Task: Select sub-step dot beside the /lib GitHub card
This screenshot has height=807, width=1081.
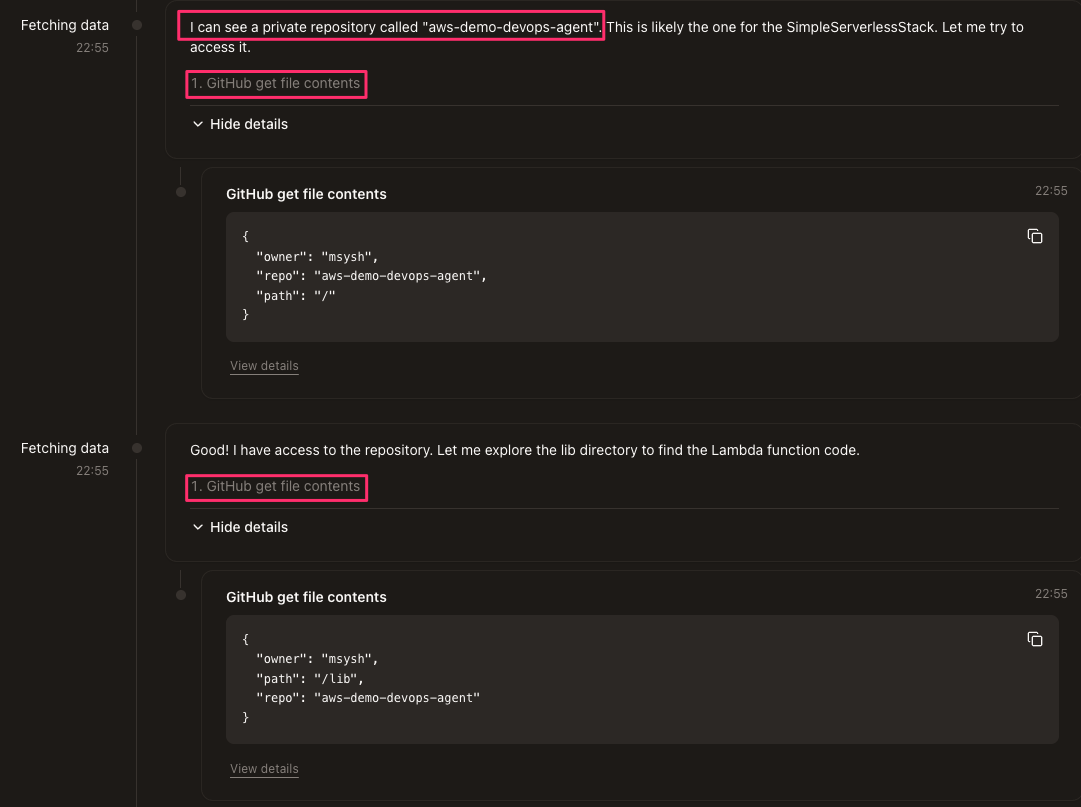Action: pos(181,595)
